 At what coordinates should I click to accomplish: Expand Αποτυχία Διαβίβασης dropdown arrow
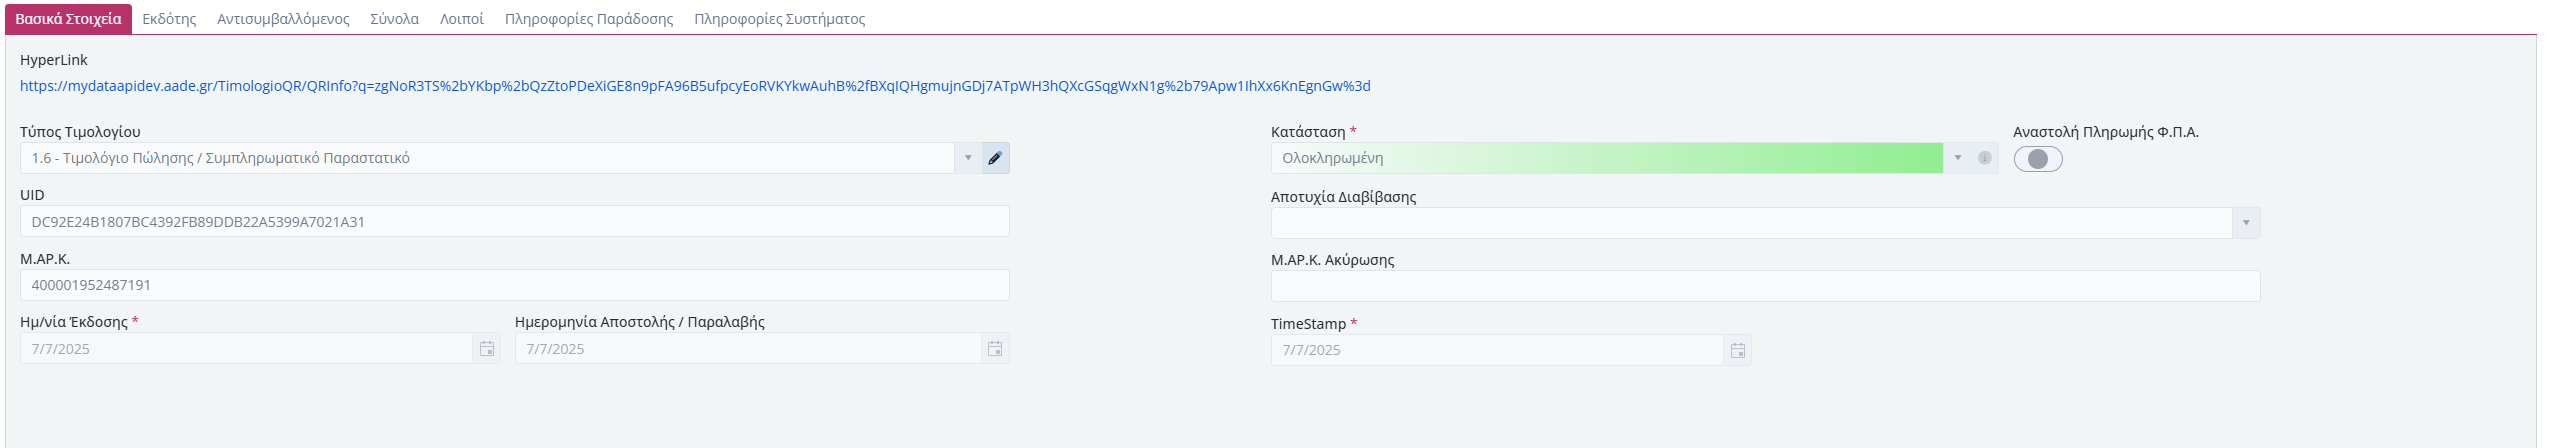point(2246,223)
